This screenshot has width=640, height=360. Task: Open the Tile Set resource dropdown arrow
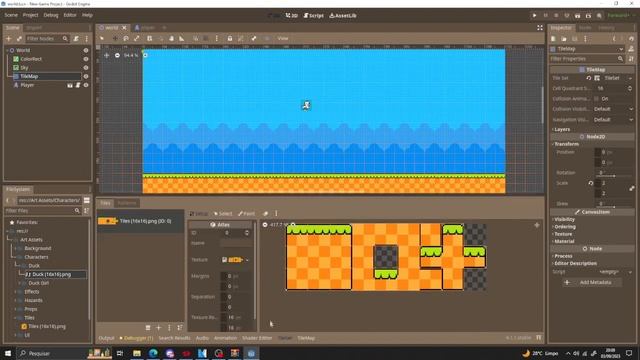tap(630, 78)
